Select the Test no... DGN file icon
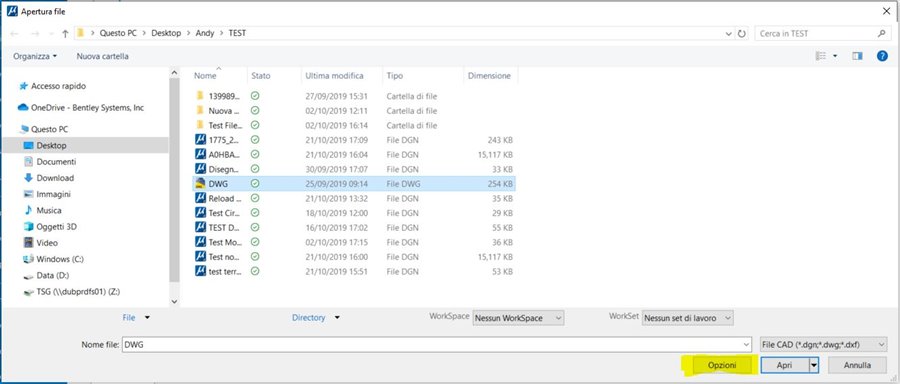The image size is (900, 384). [x=200, y=256]
